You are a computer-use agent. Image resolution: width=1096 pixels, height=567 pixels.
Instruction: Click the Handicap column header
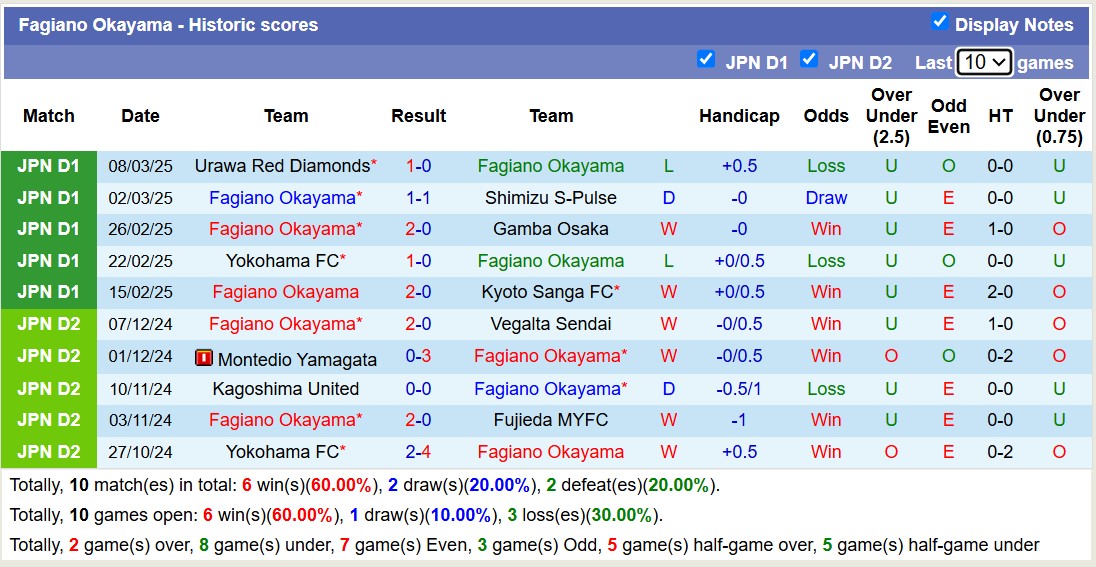[739, 116]
